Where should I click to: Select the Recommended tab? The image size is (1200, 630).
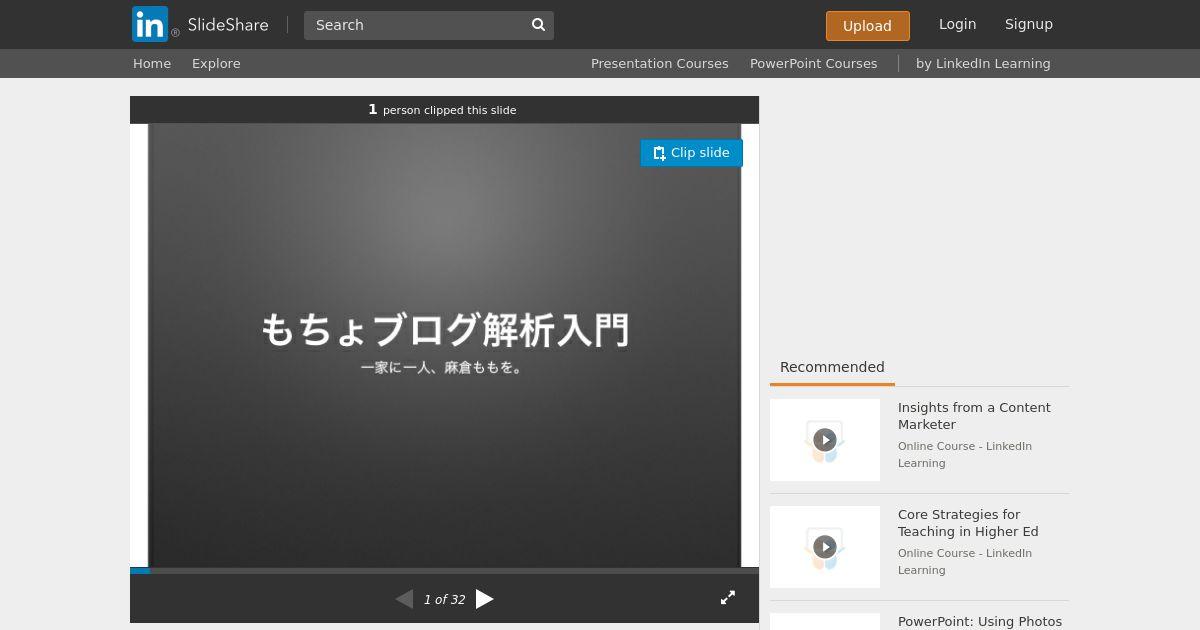click(832, 367)
